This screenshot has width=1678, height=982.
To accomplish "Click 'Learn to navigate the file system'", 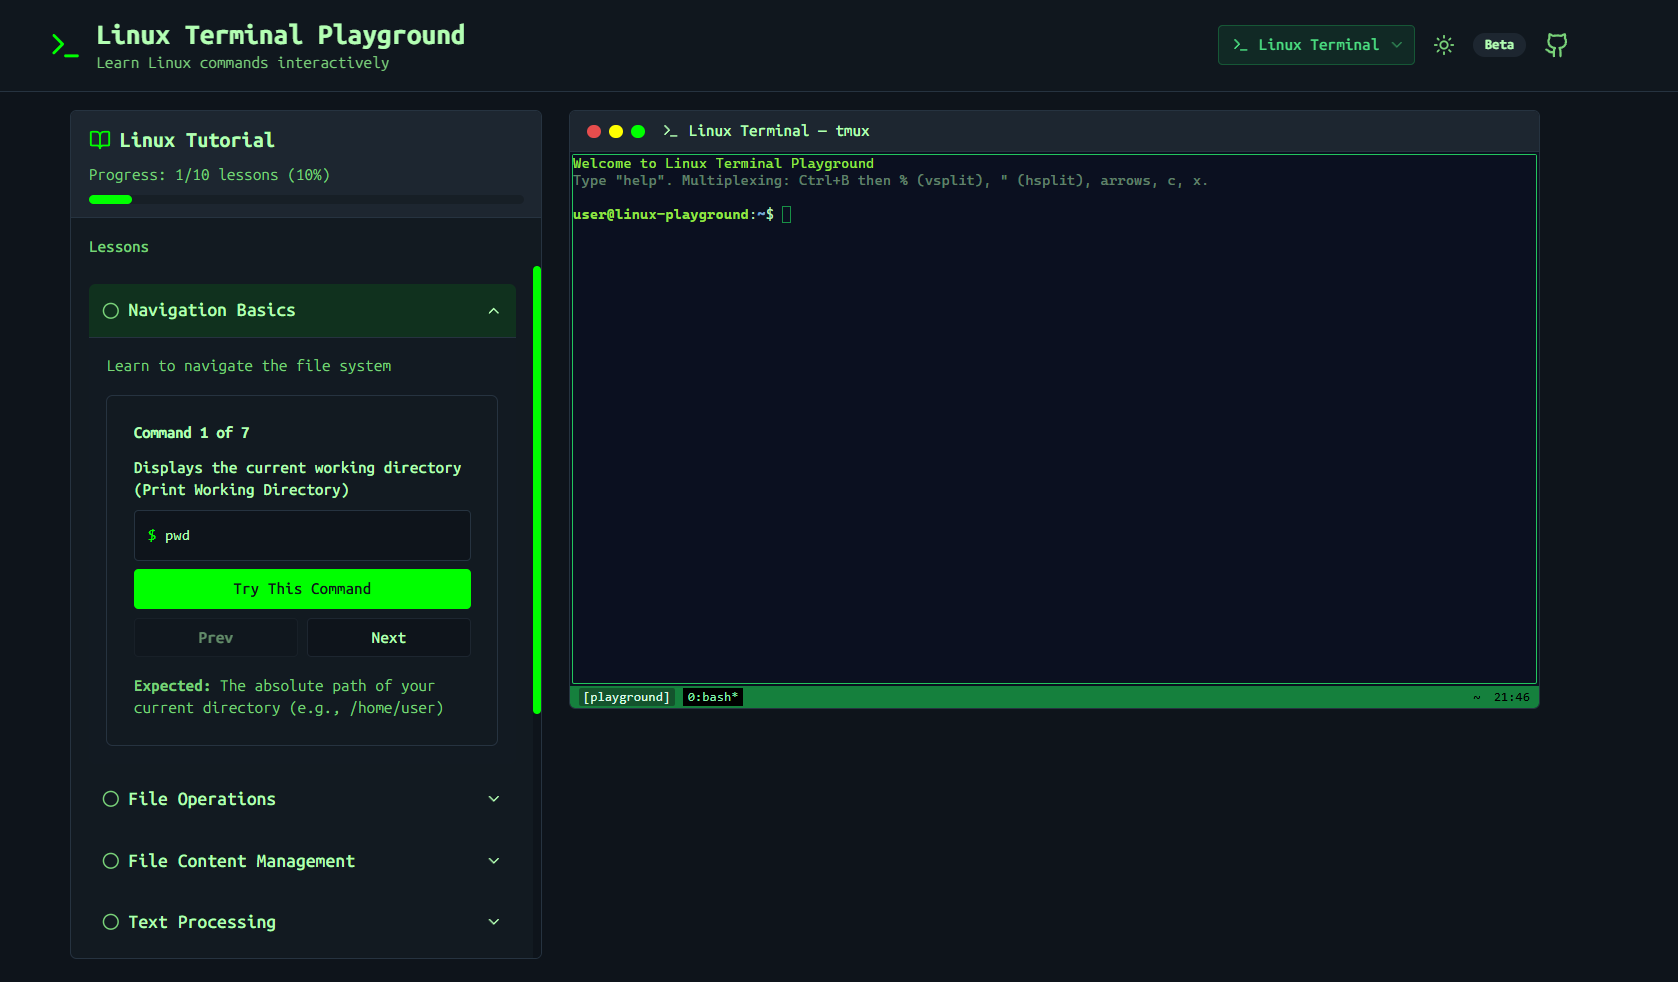I will pyautogui.click(x=249, y=366).
